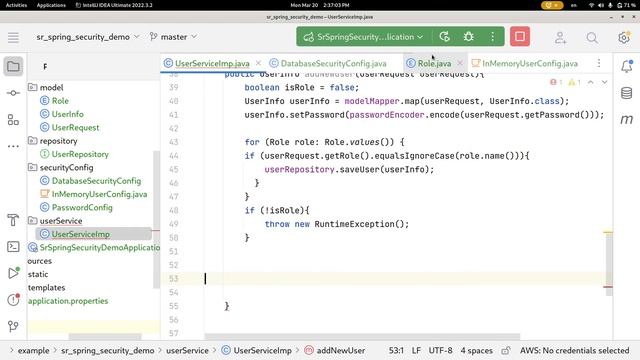Viewport: 640px width, 360px height.
Task: Open 4 spaces indent settings
Action: tap(476, 350)
